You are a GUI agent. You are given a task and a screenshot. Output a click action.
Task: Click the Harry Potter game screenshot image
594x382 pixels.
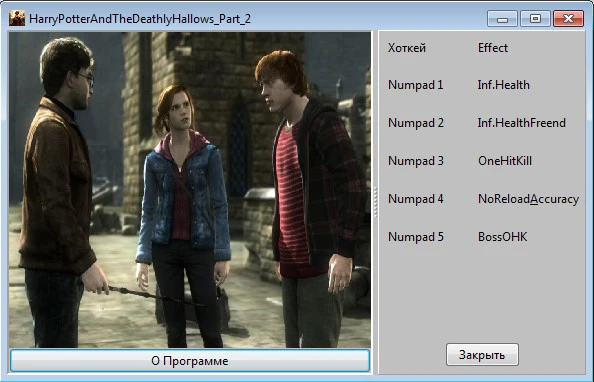pyautogui.click(x=190, y=189)
